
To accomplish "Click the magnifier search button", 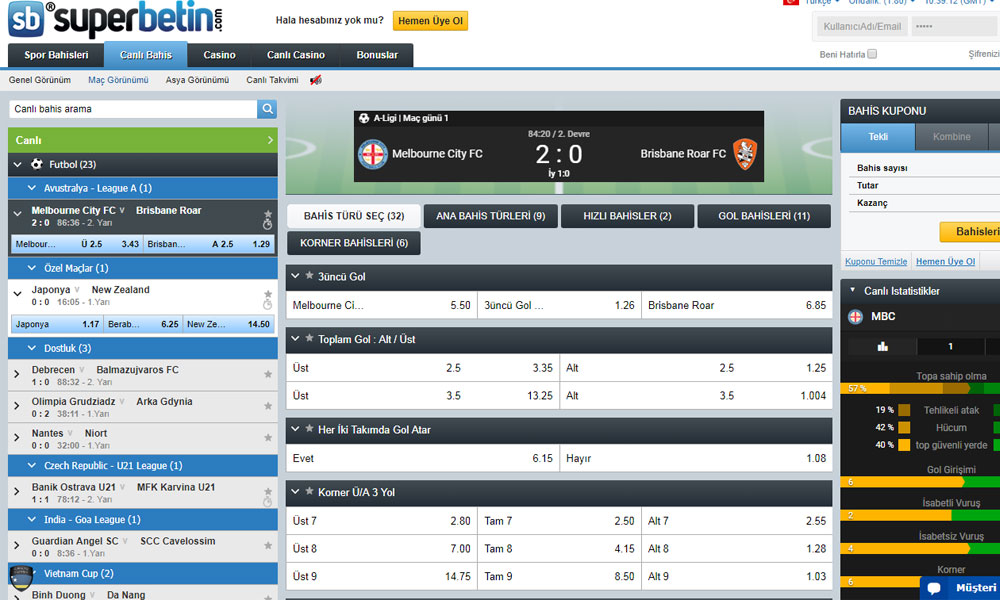I will pos(267,109).
